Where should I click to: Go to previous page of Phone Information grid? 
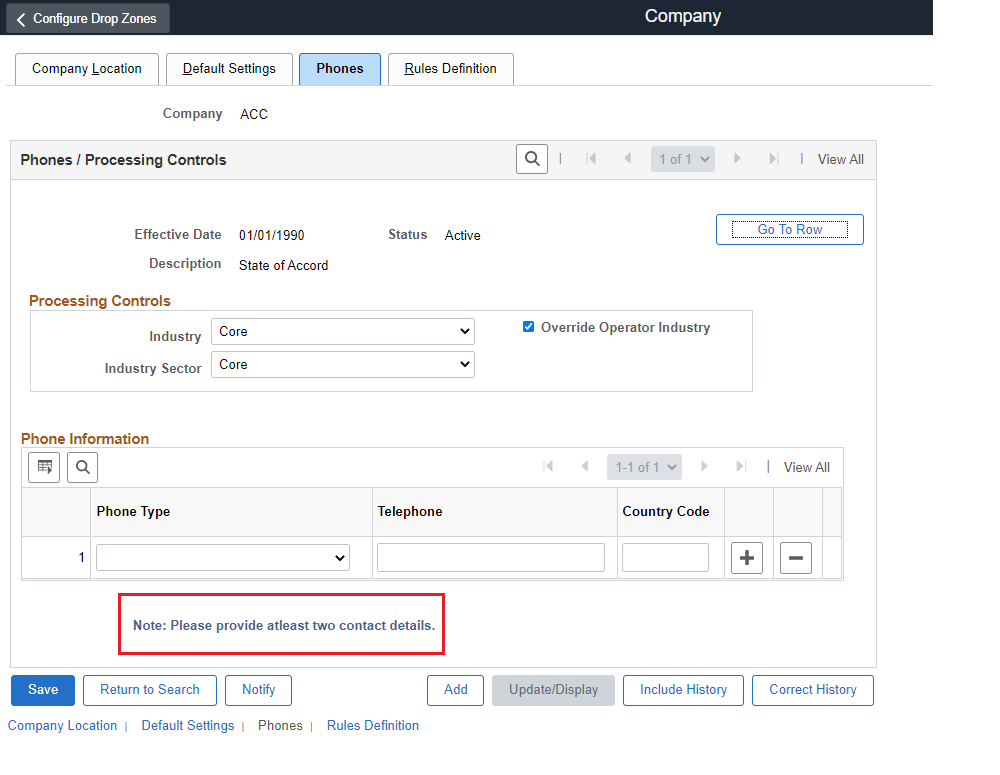point(585,467)
